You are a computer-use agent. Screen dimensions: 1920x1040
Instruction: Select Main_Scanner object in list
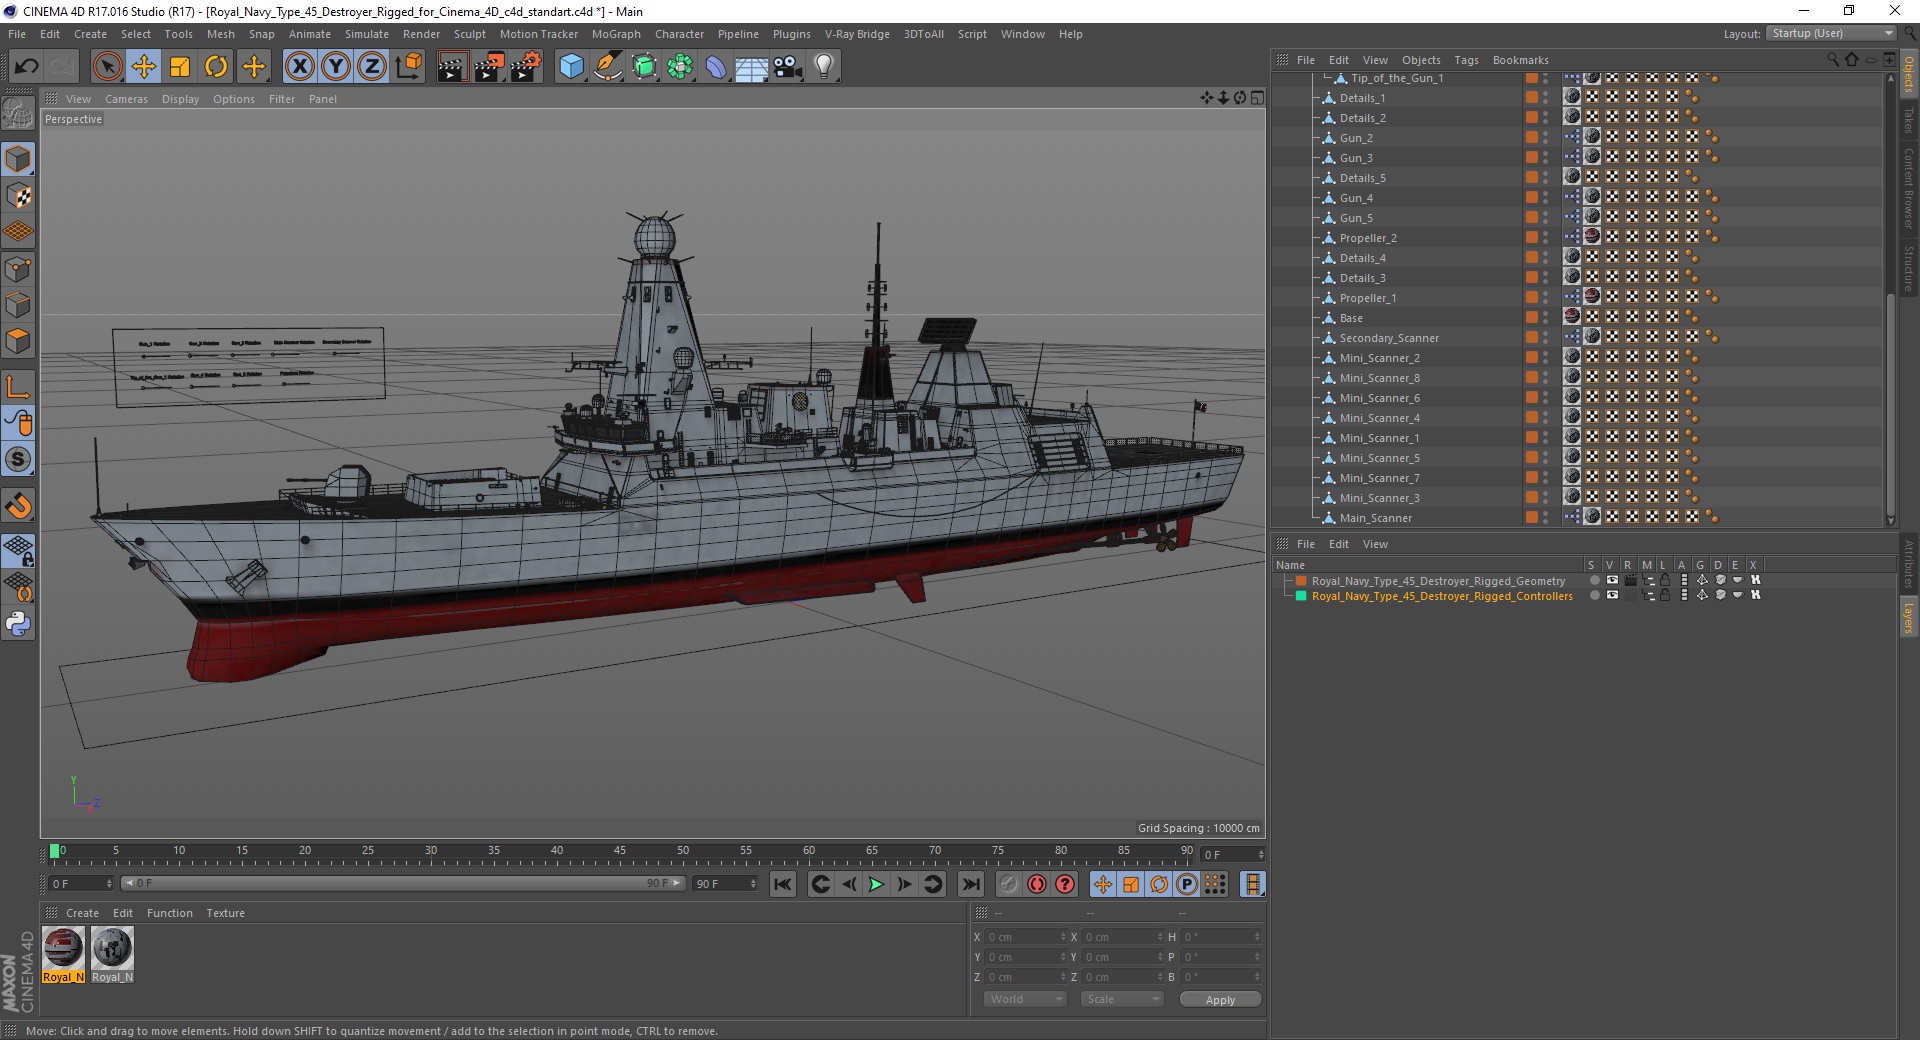pos(1376,518)
